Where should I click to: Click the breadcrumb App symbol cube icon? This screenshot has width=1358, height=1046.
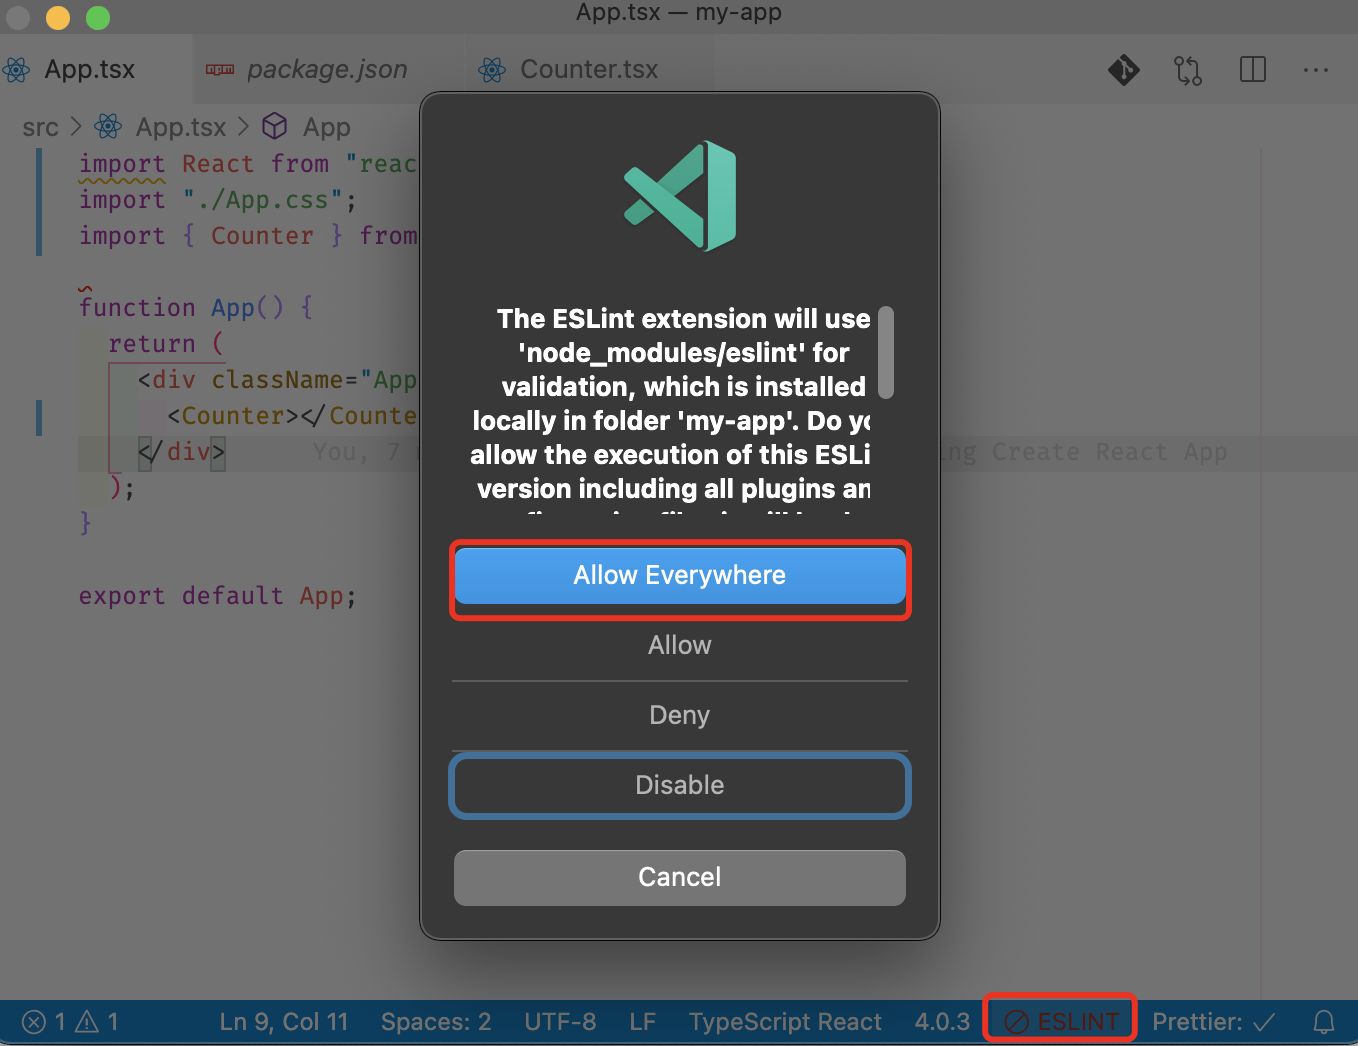click(x=275, y=126)
